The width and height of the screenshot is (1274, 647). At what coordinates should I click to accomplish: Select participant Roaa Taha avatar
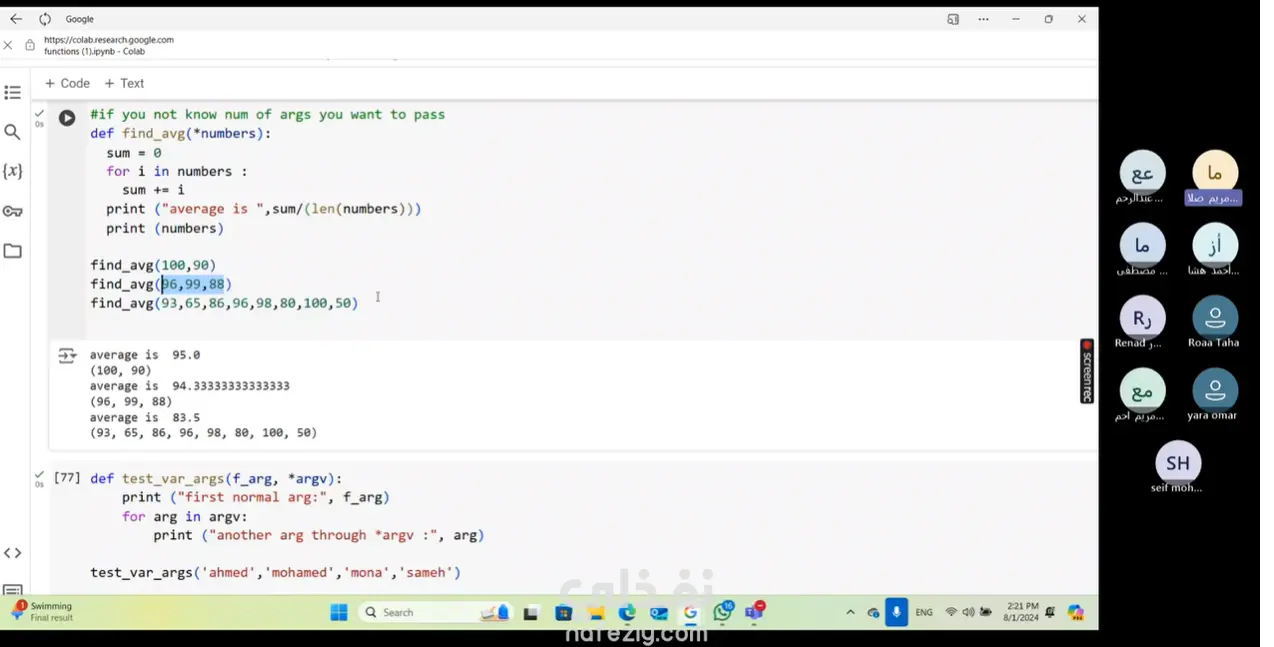[1215, 318]
